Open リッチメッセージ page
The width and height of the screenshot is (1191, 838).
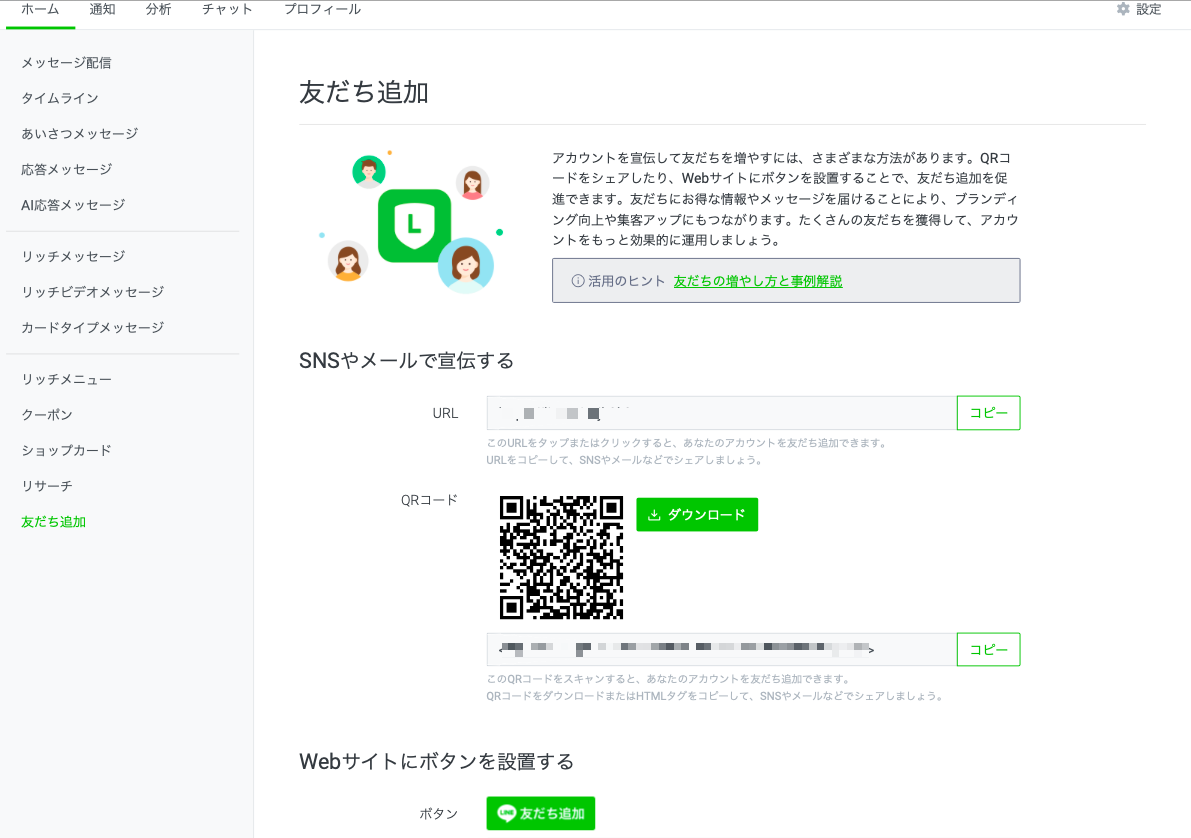[73, 257]
